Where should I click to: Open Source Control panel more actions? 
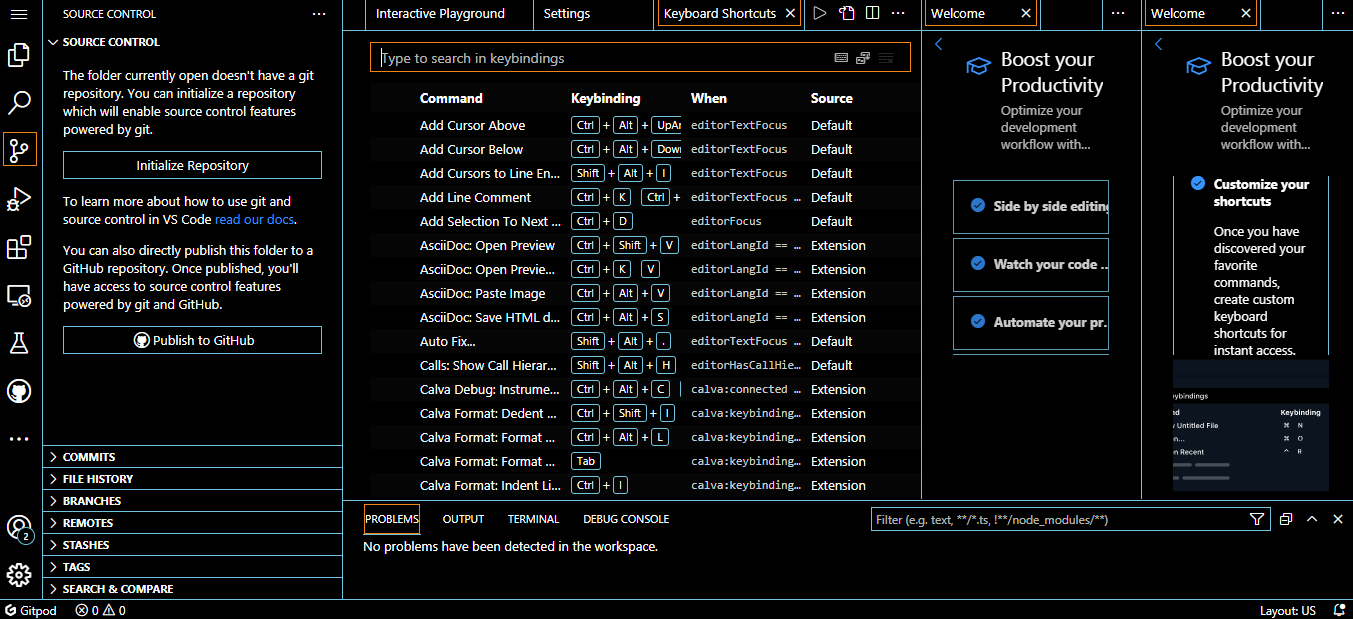(x=319, y=14)
